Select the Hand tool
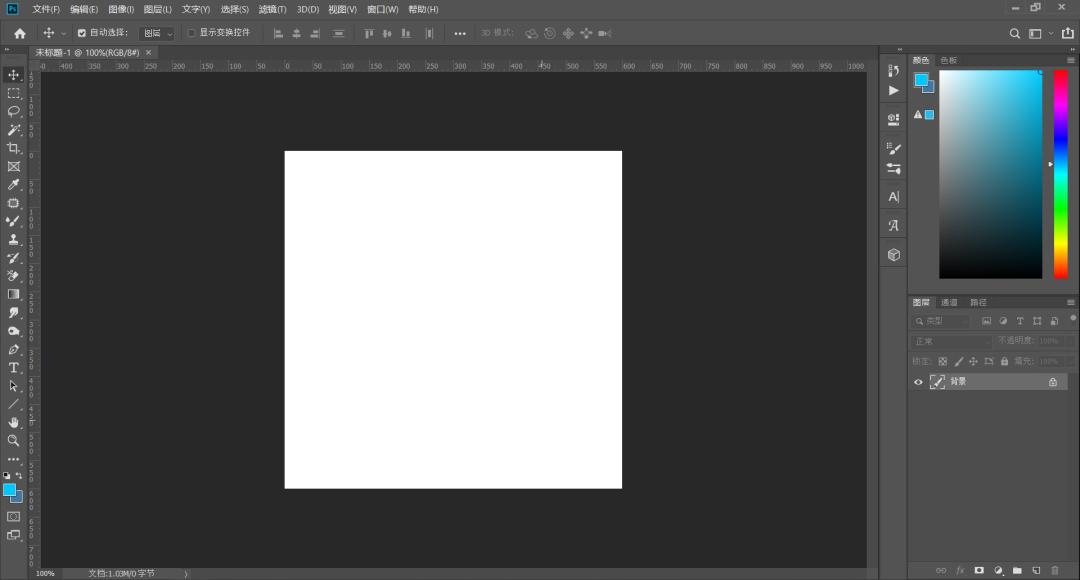The height and width of the screenshot is (580, 1080). point(13,422)
